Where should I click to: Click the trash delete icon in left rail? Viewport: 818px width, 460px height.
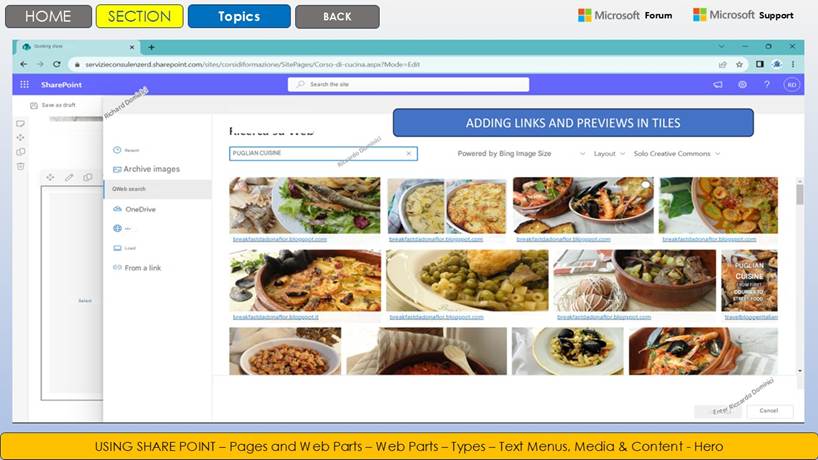pyautogui.click(x=20, y=166)
